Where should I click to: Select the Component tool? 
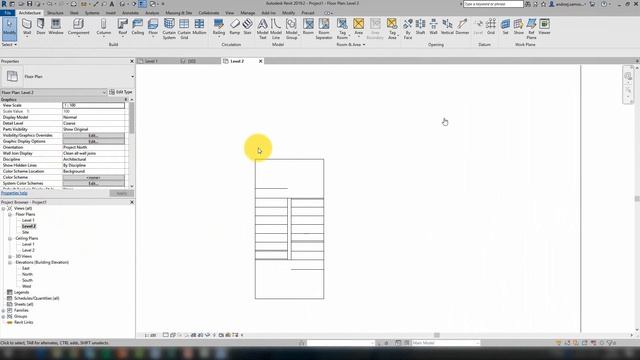point(78,27)
